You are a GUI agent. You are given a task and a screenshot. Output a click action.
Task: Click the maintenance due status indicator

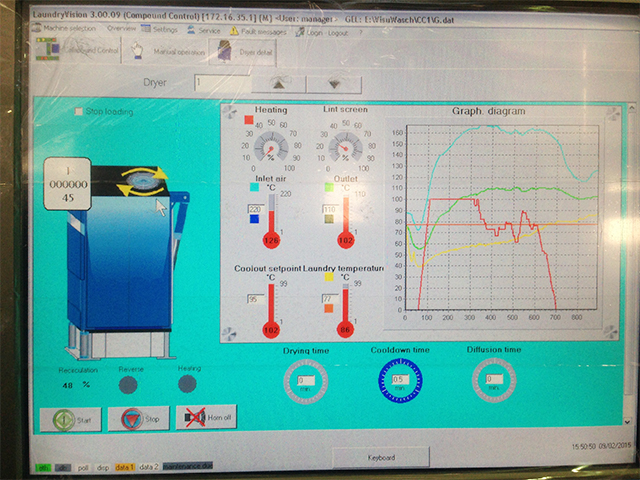pyautogui.click(x=188, y=466)
